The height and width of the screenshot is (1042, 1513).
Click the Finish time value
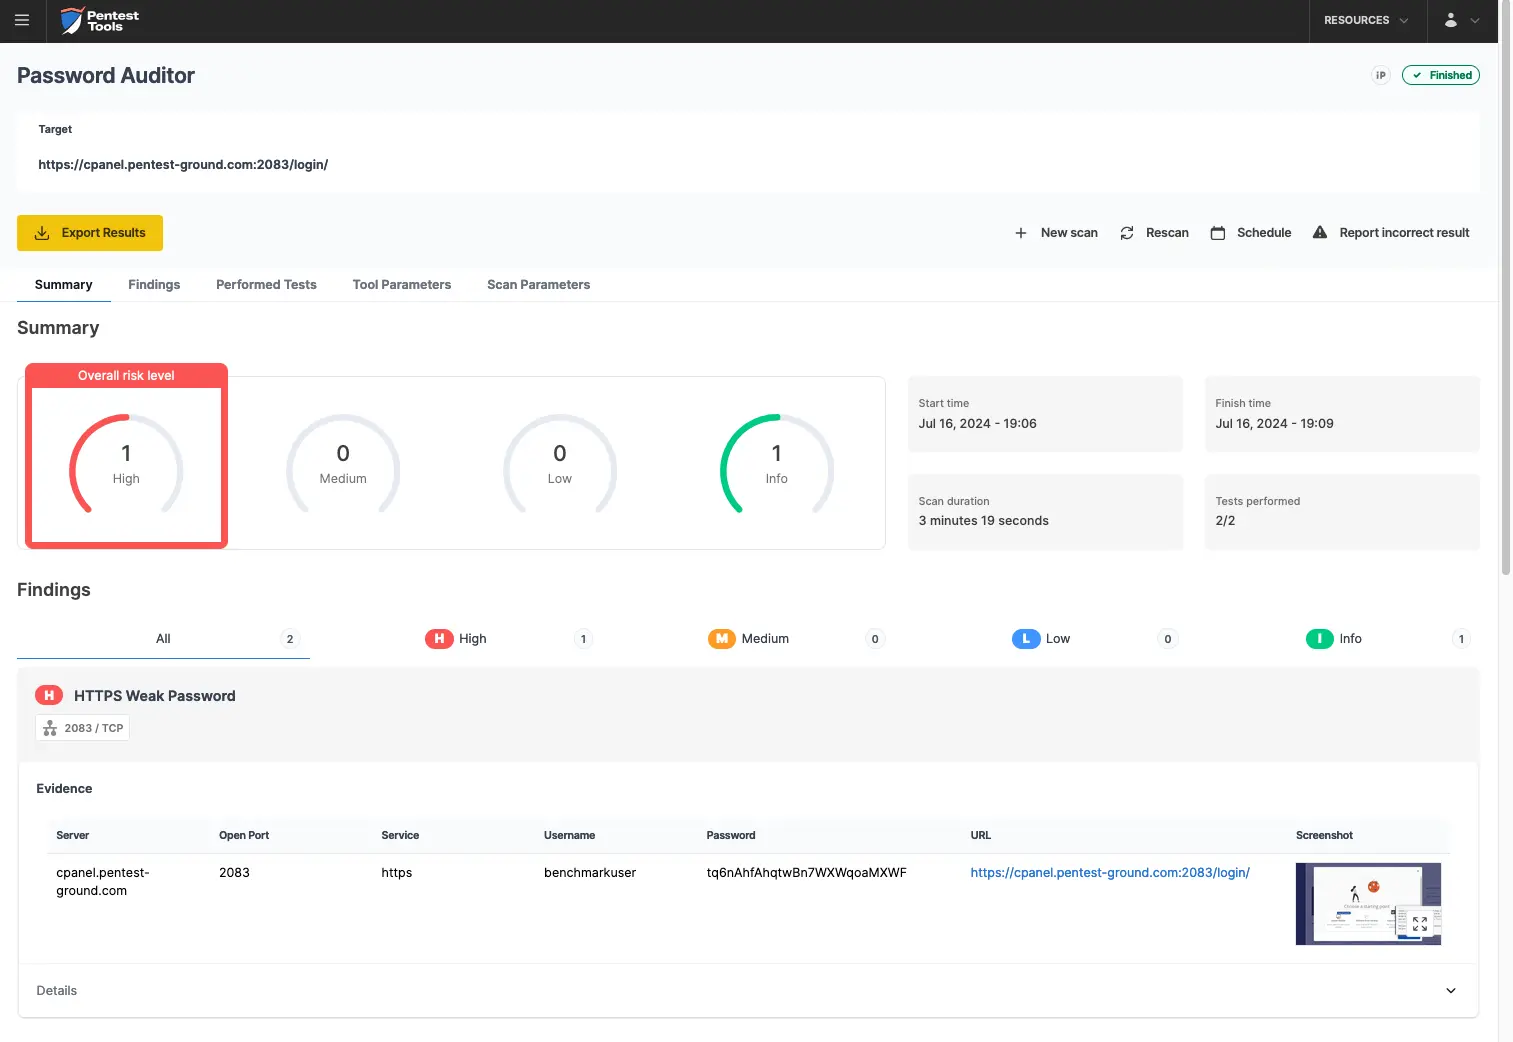1274,424
